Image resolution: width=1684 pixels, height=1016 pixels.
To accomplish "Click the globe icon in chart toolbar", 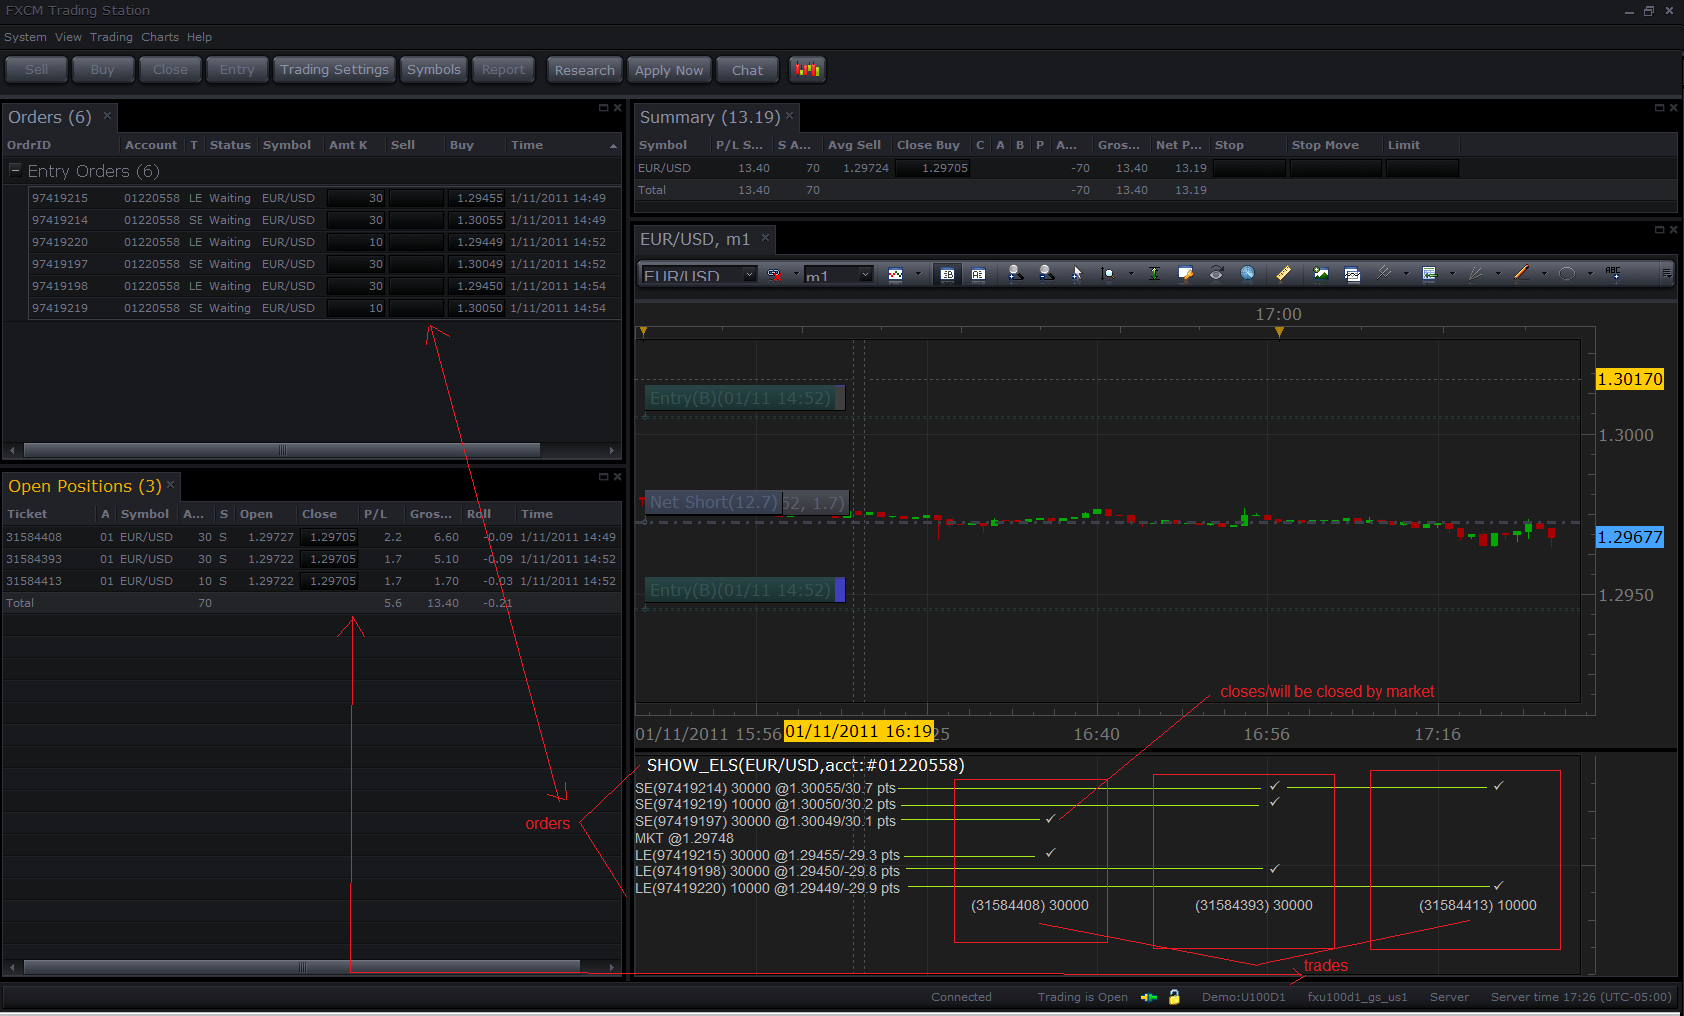I will [x=1247, y=273].
